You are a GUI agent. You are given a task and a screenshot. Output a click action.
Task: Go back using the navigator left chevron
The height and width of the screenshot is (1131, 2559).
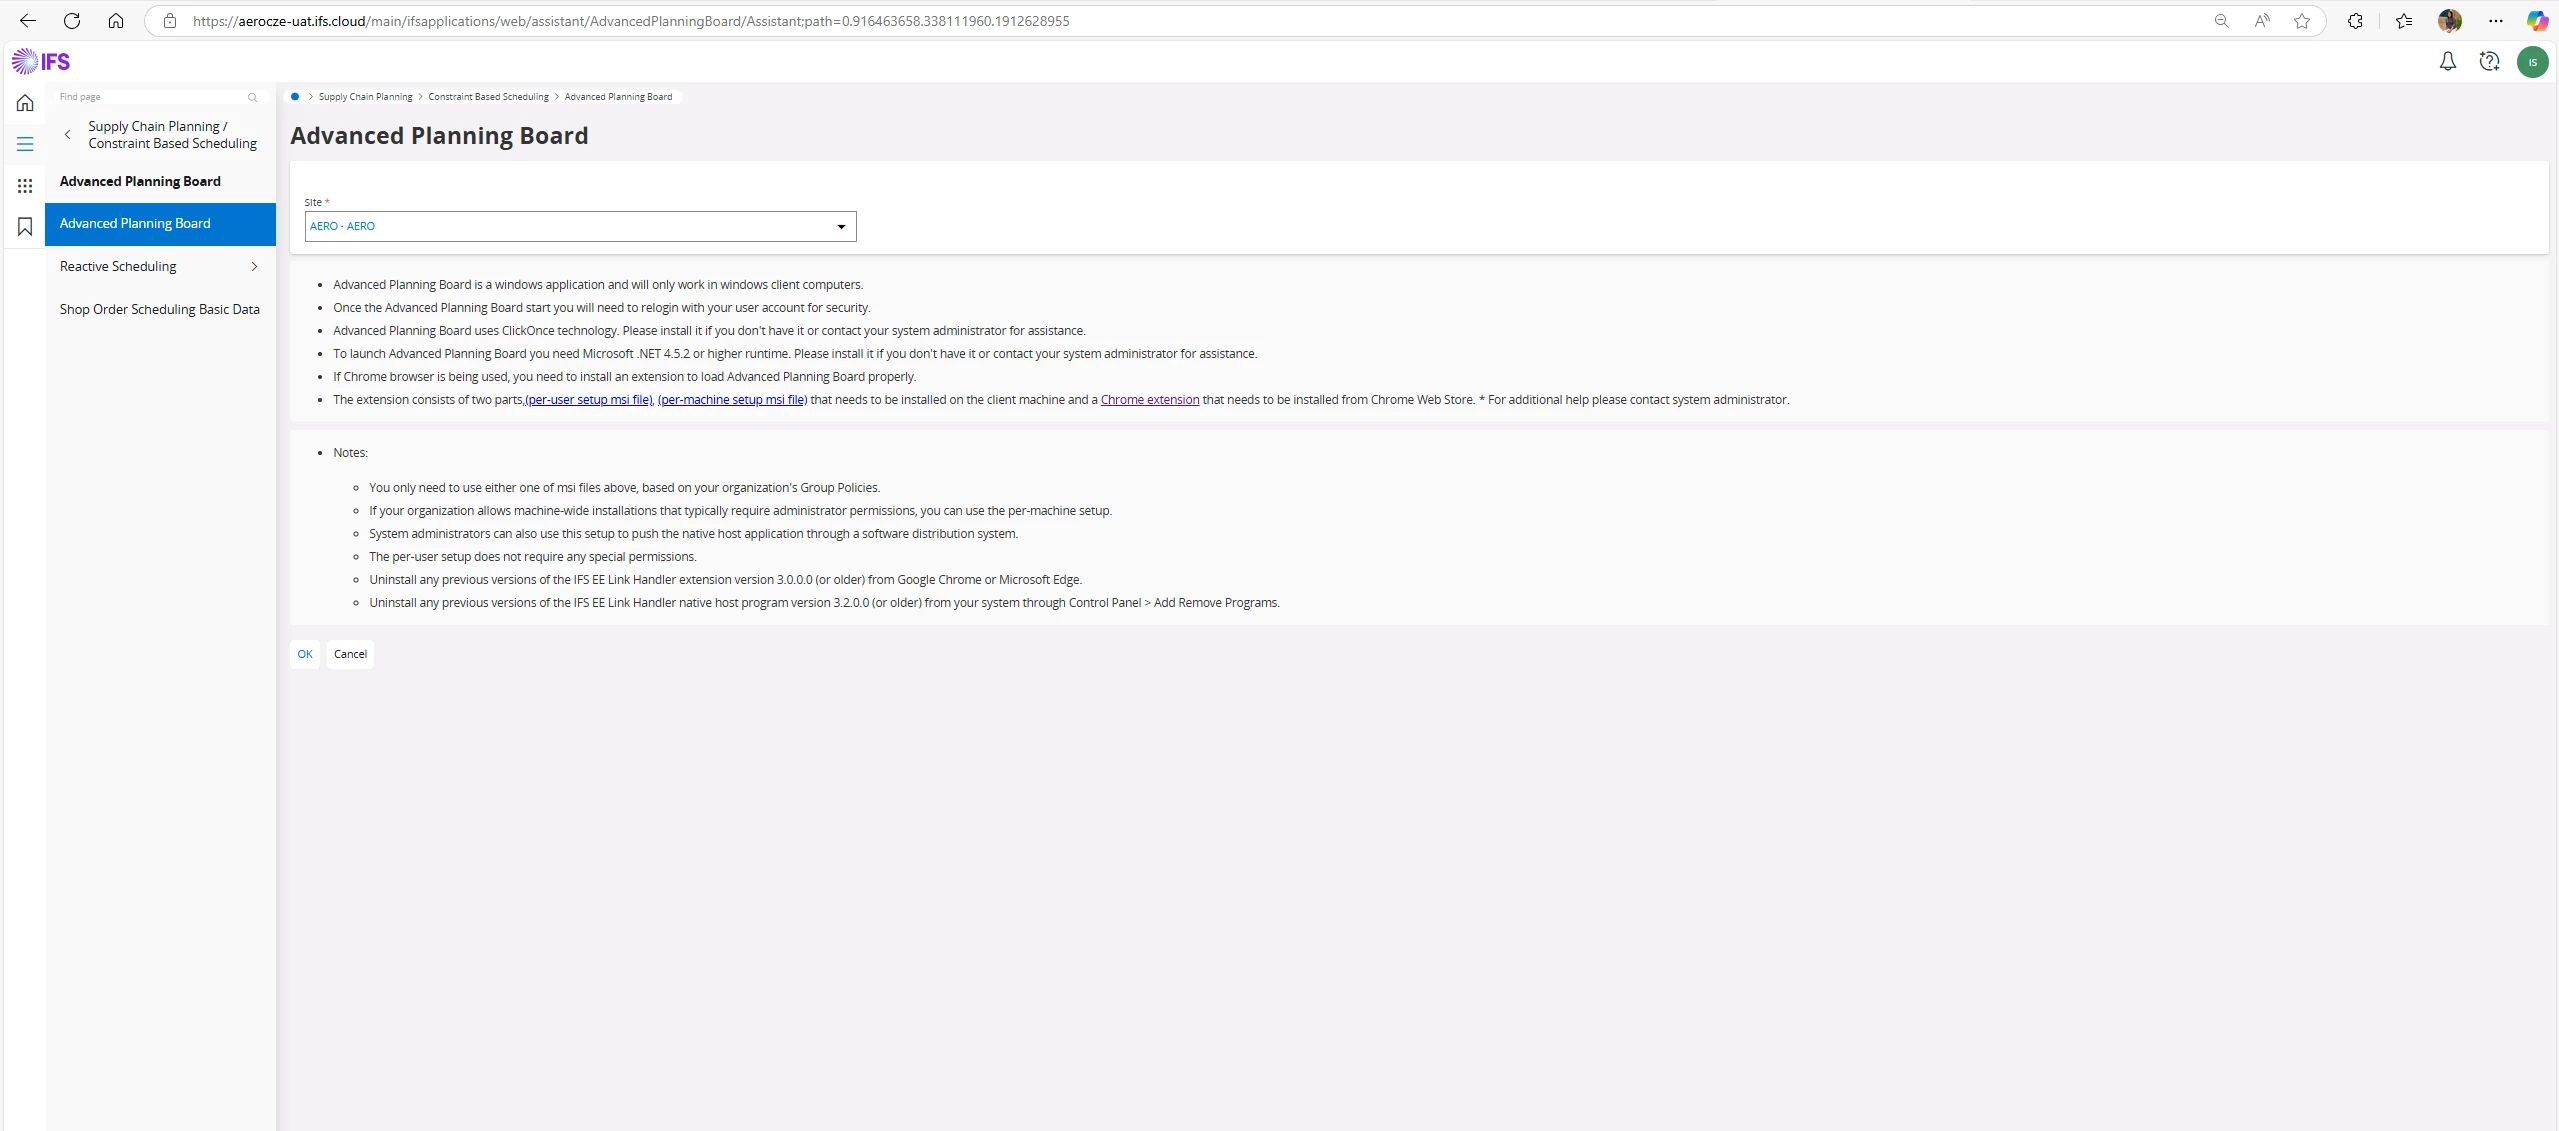coord(68,135)
